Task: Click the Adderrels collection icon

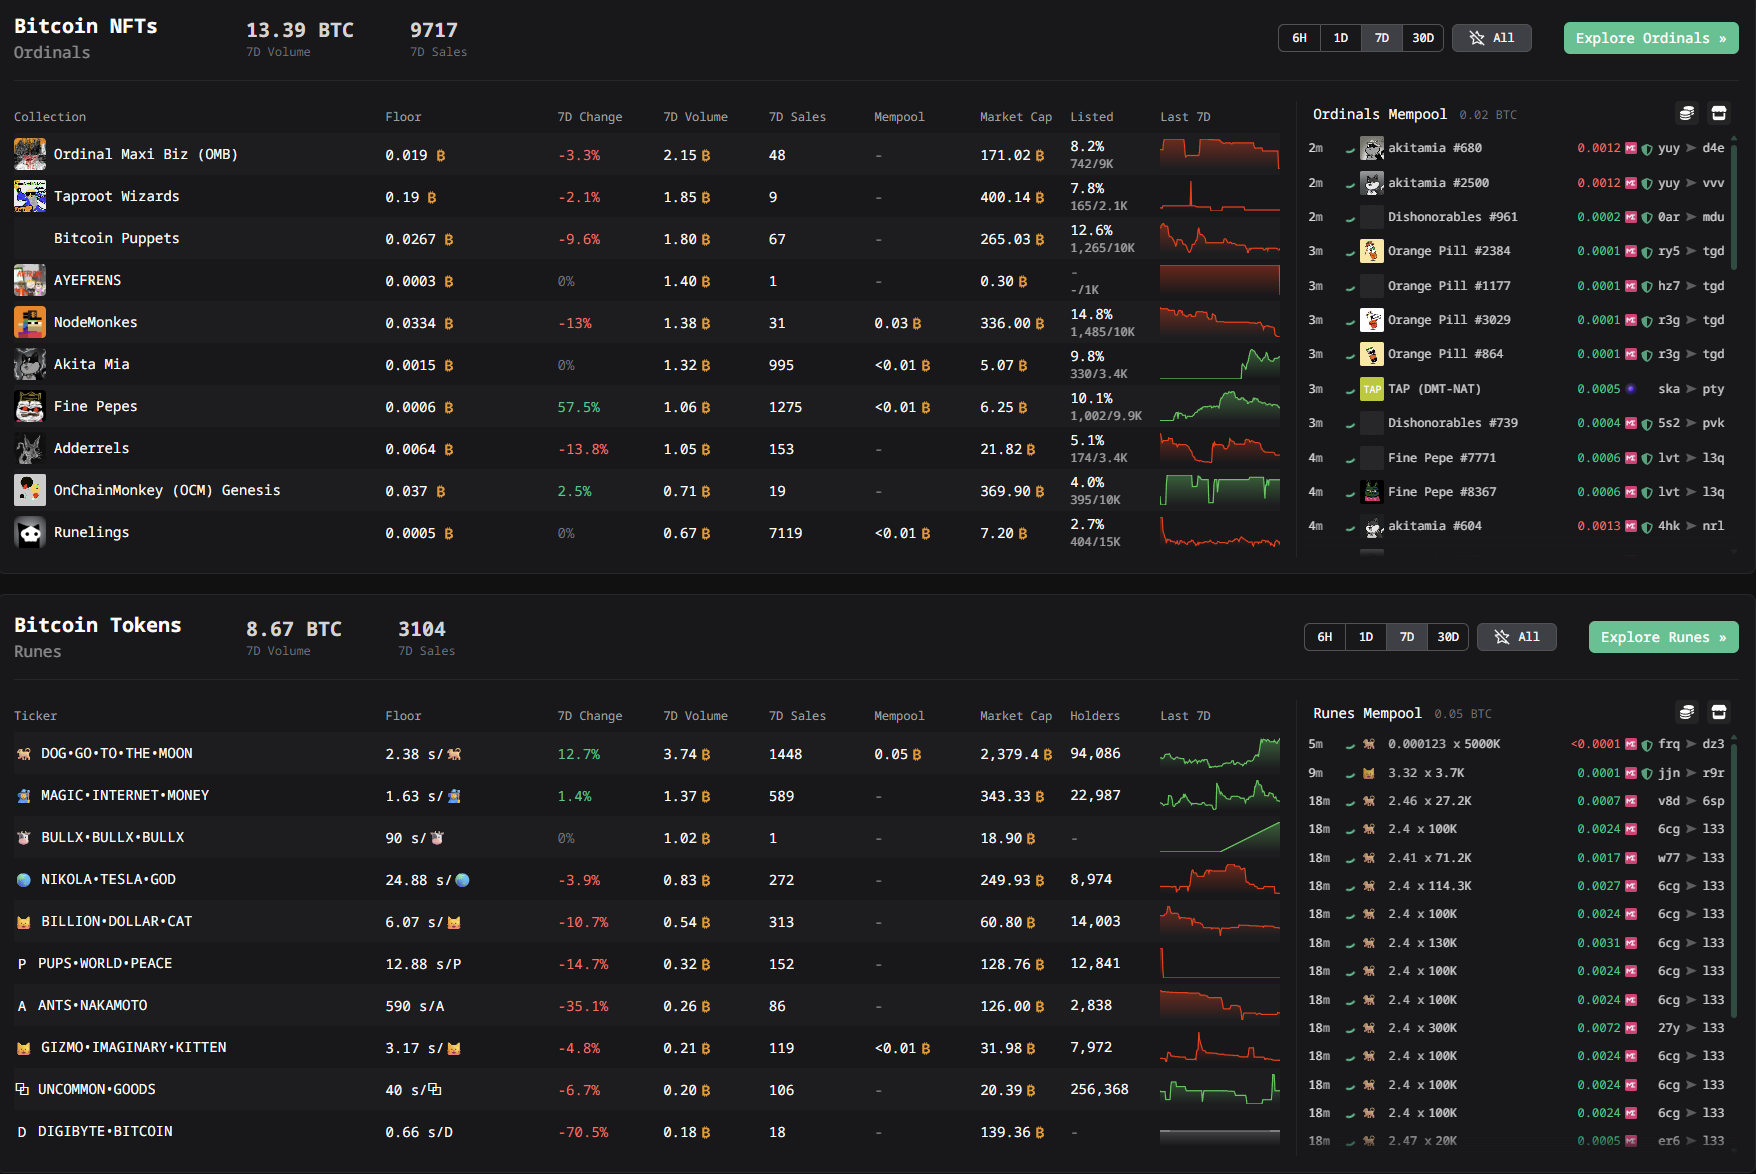Action: pyautogui.click(x=30, y=448)
